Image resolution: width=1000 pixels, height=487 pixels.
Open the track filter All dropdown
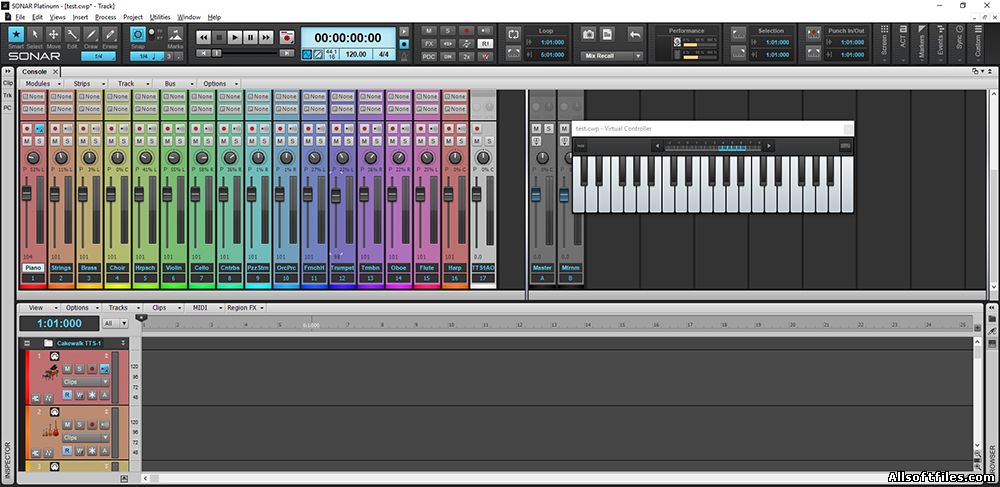(115, 324)
